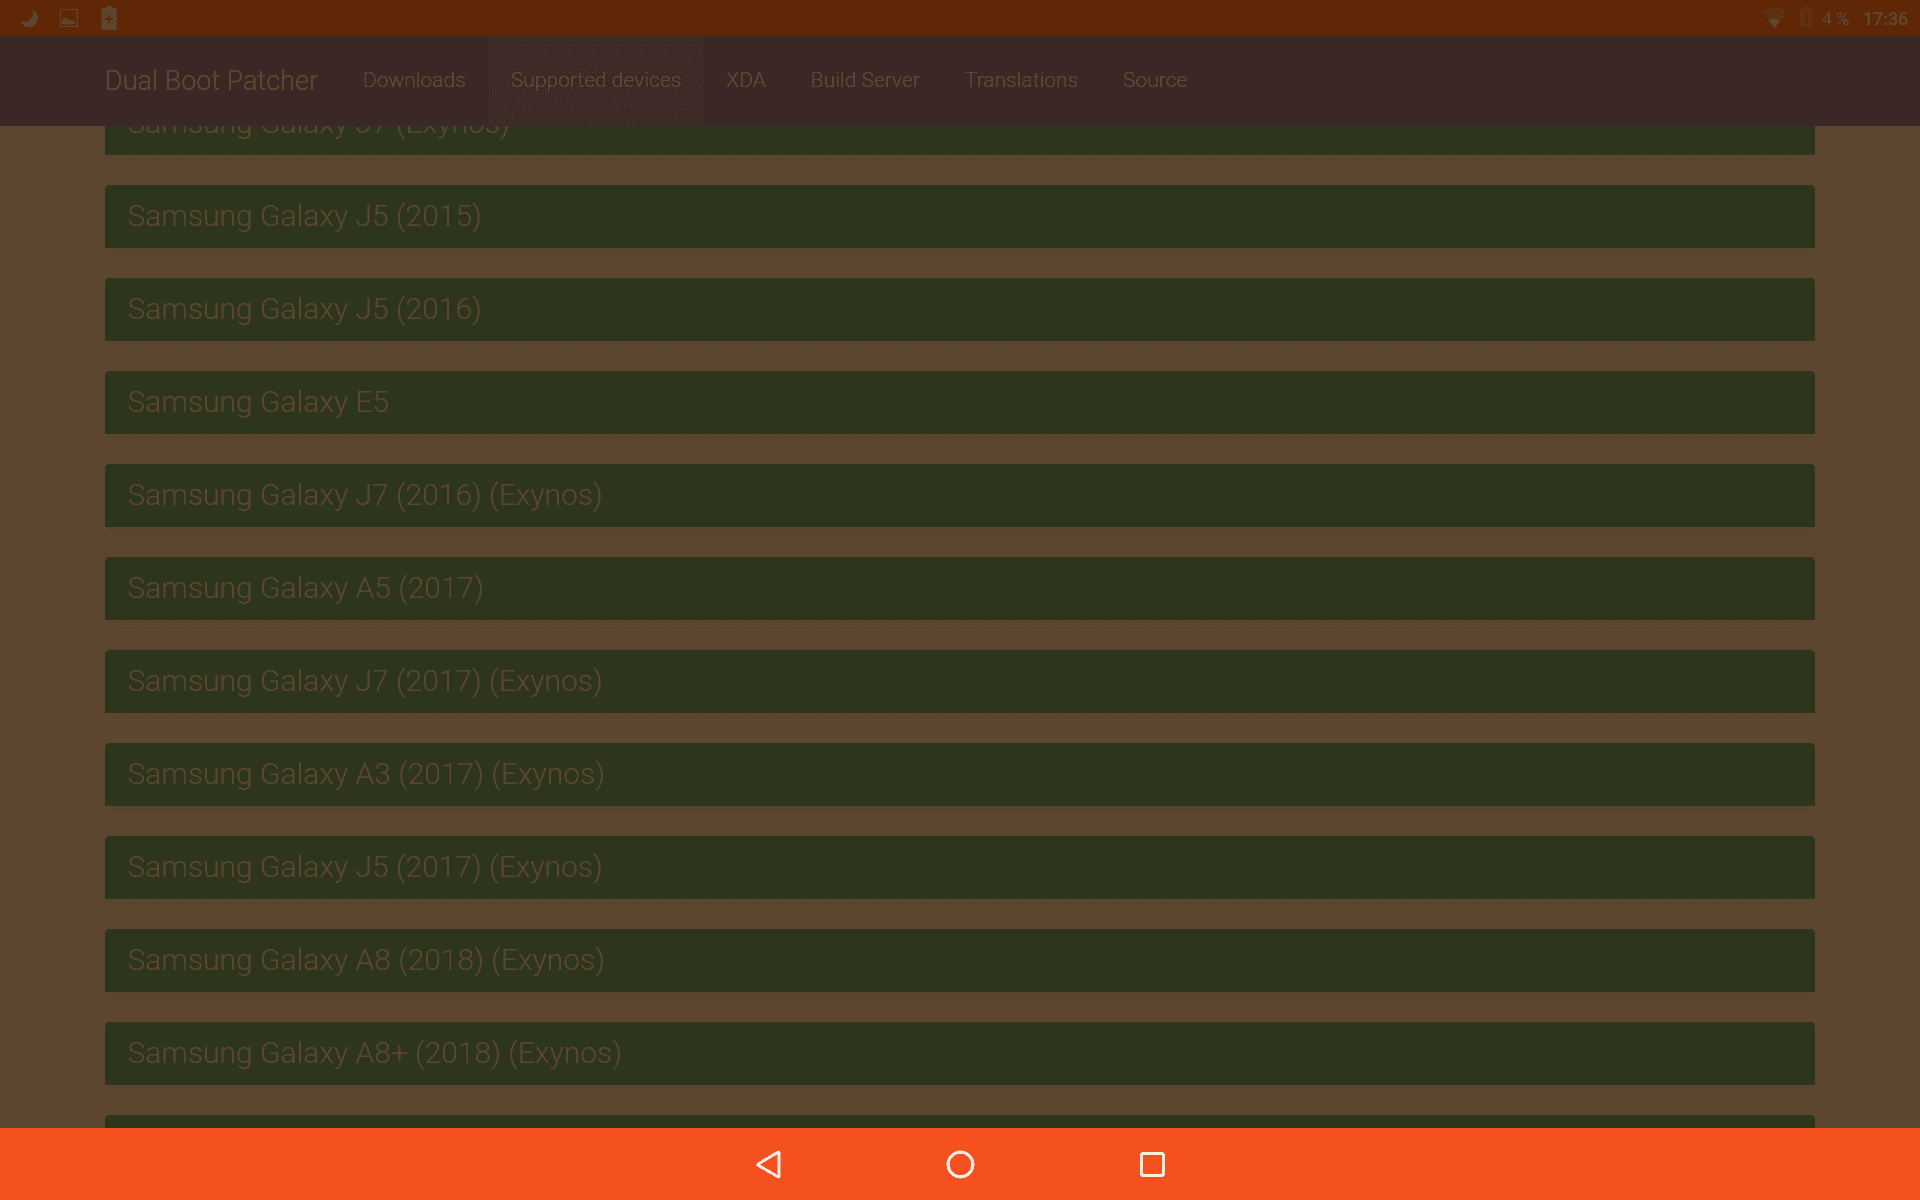Image resolution: width=1920 pixels, height=1200 pixels.
Task: Expand Samsung Galaxy A8+ (2018) (Exynos) entry
Action: click(x=960, y=1053)
